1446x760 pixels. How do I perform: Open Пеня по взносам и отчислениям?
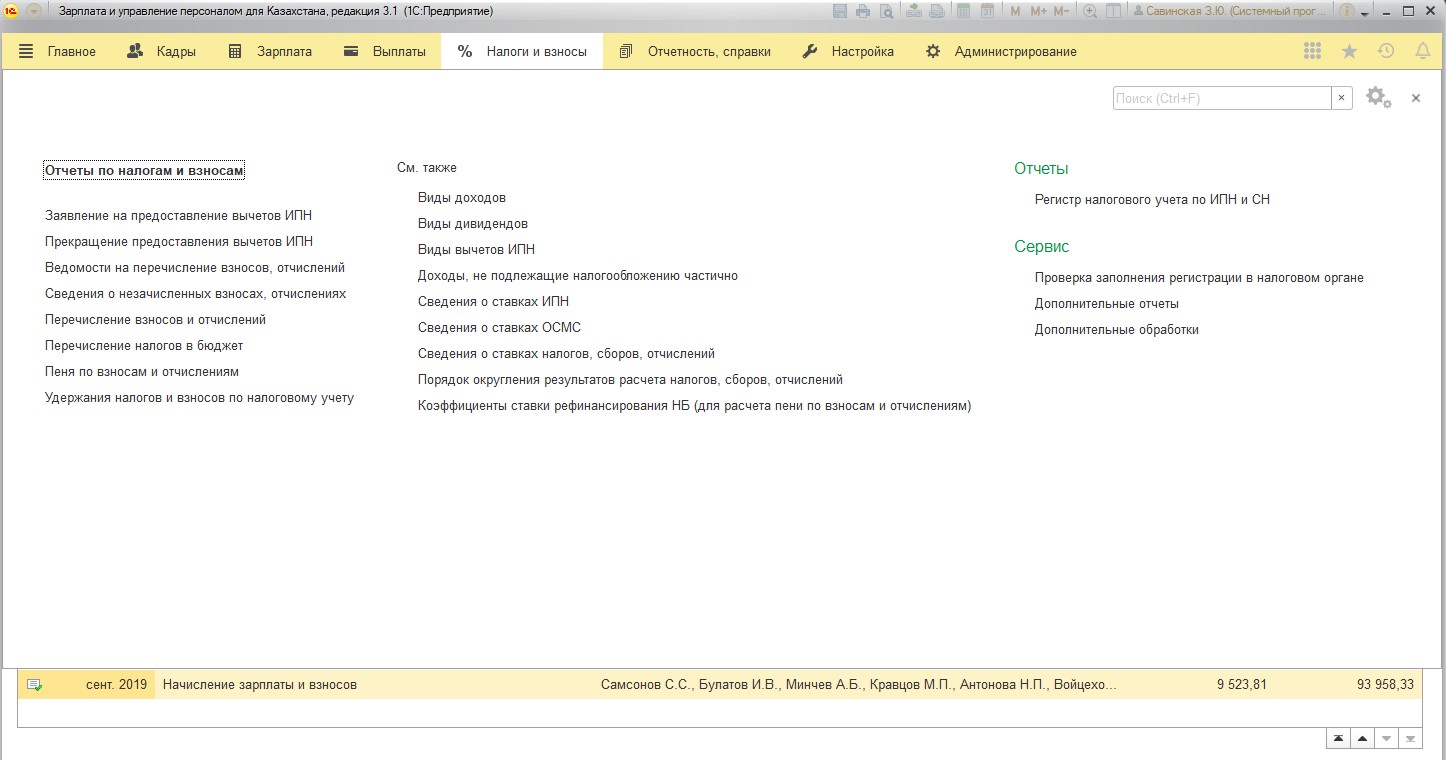click(x=142, y=371)
